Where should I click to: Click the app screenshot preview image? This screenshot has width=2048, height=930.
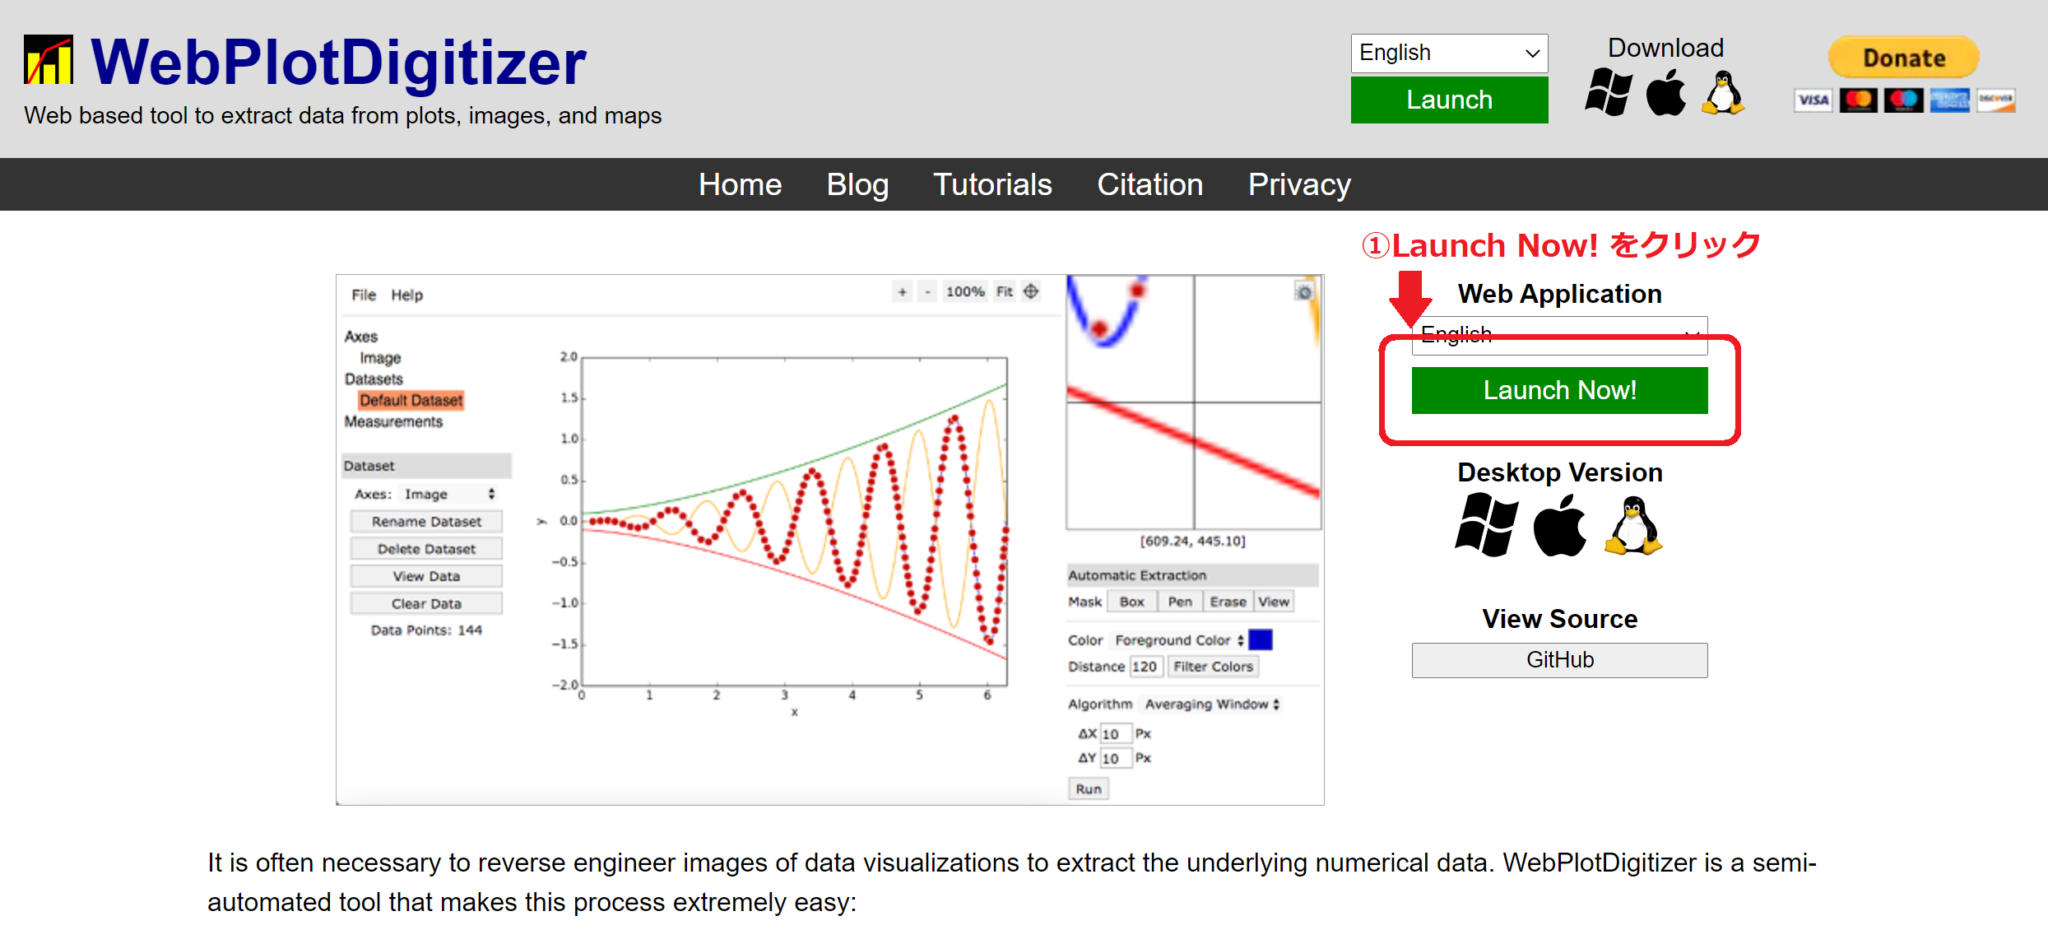(830, 540)
